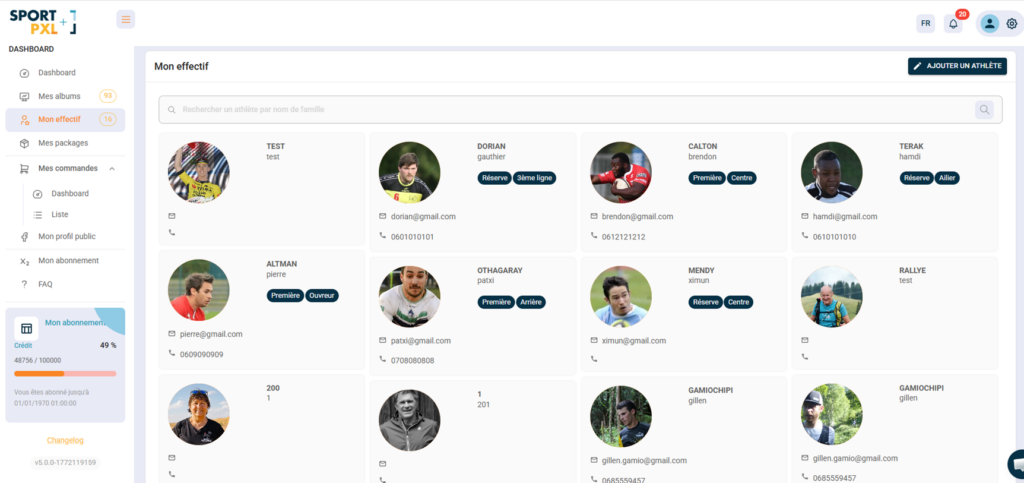Click the search magnifier button

coord(984,110)
